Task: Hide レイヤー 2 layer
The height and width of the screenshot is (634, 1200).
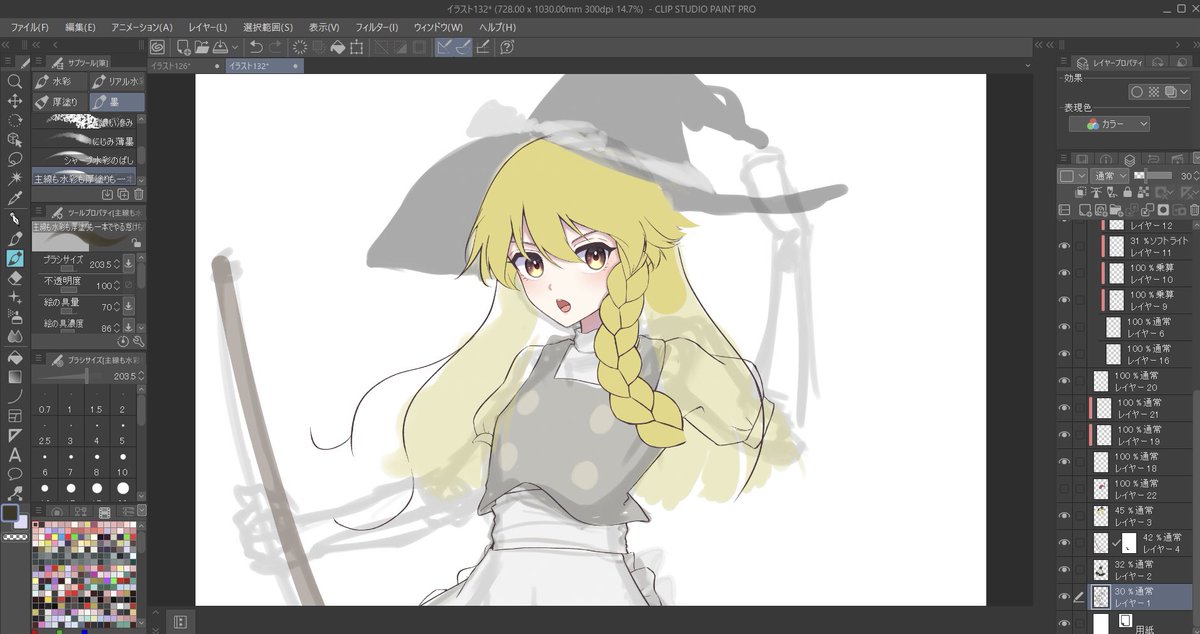Action: [x=1064, y=570]
